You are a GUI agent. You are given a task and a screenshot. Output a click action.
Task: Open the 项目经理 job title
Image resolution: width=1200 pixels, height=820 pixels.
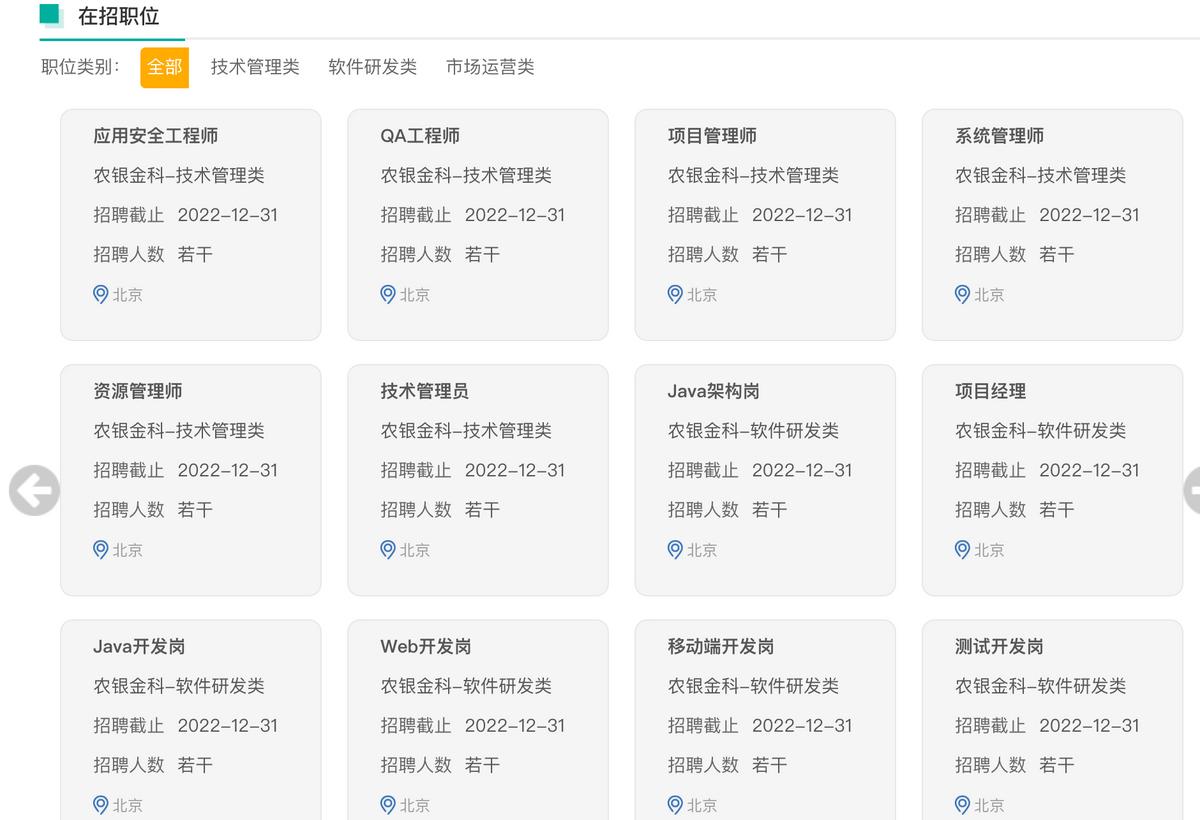point(990,391)
